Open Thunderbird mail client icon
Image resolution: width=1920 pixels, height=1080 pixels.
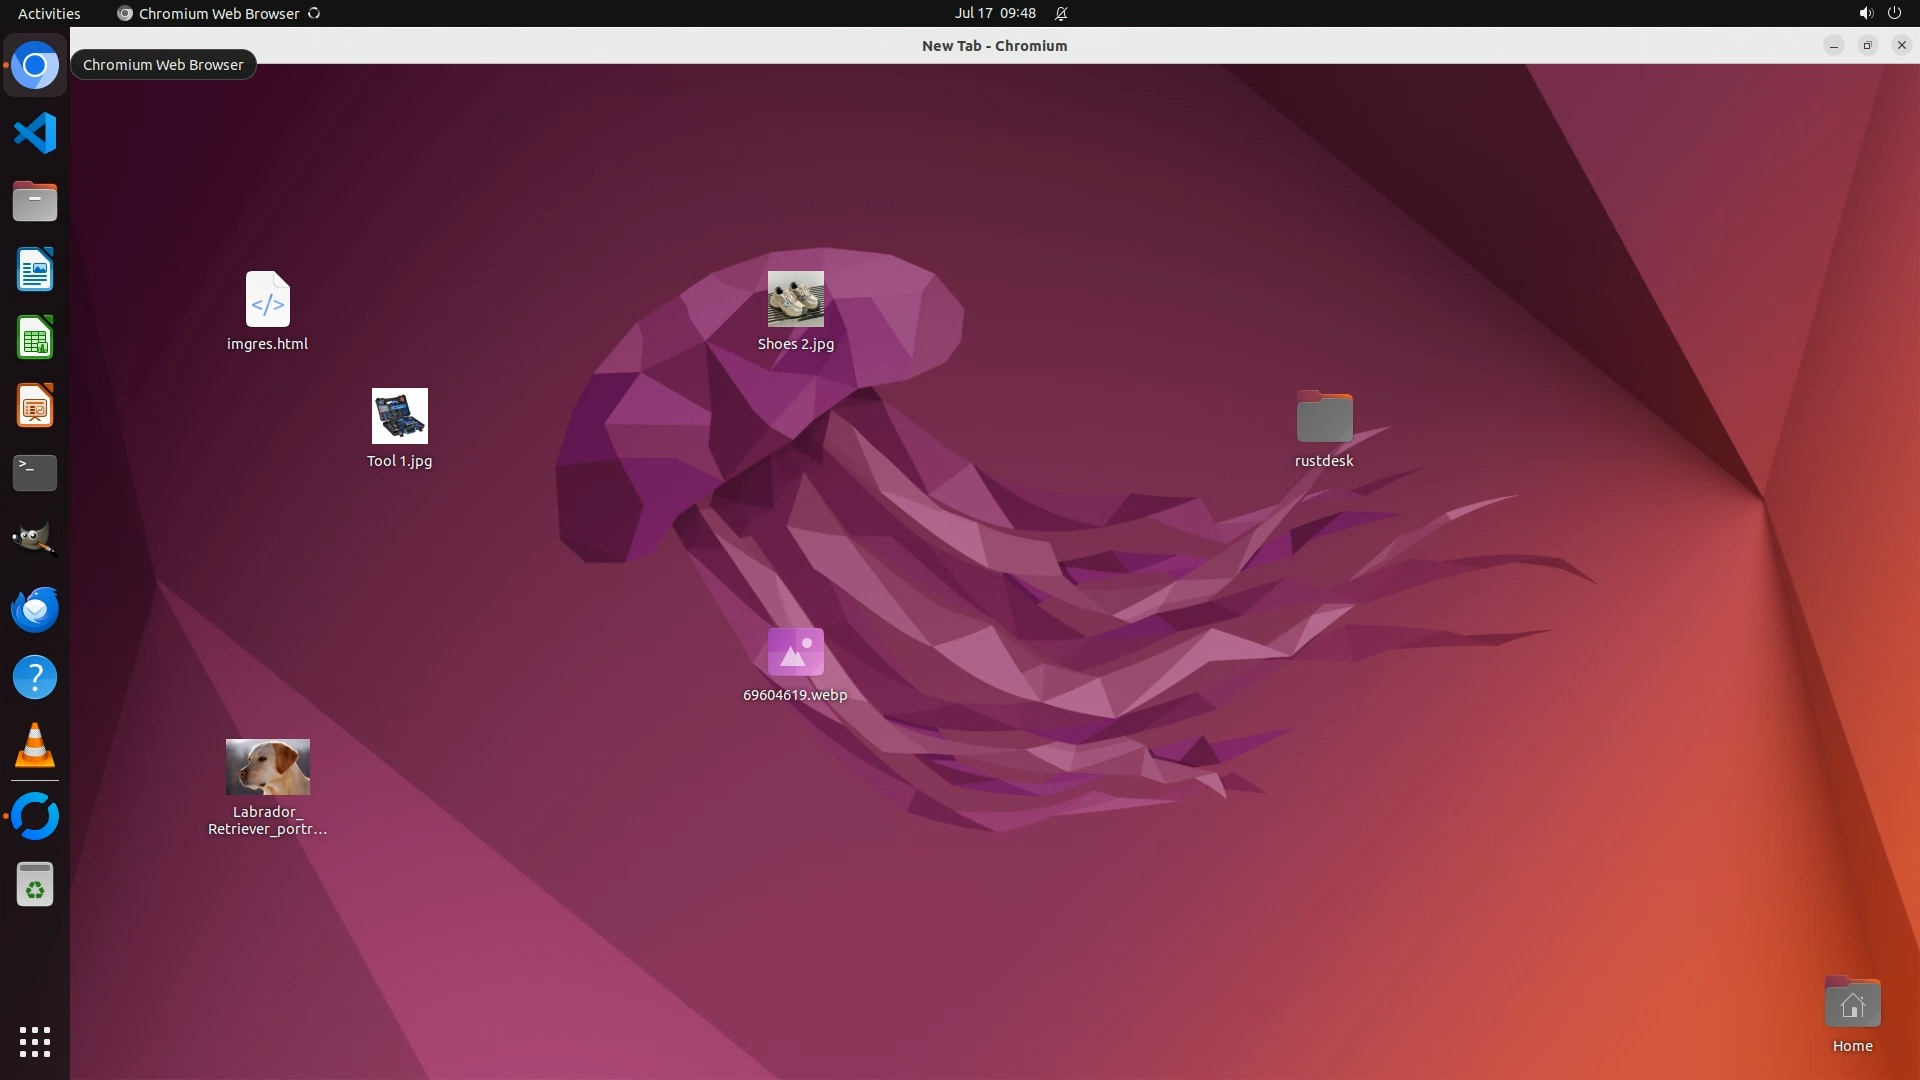pyautogui.click(x=35, y=609)
